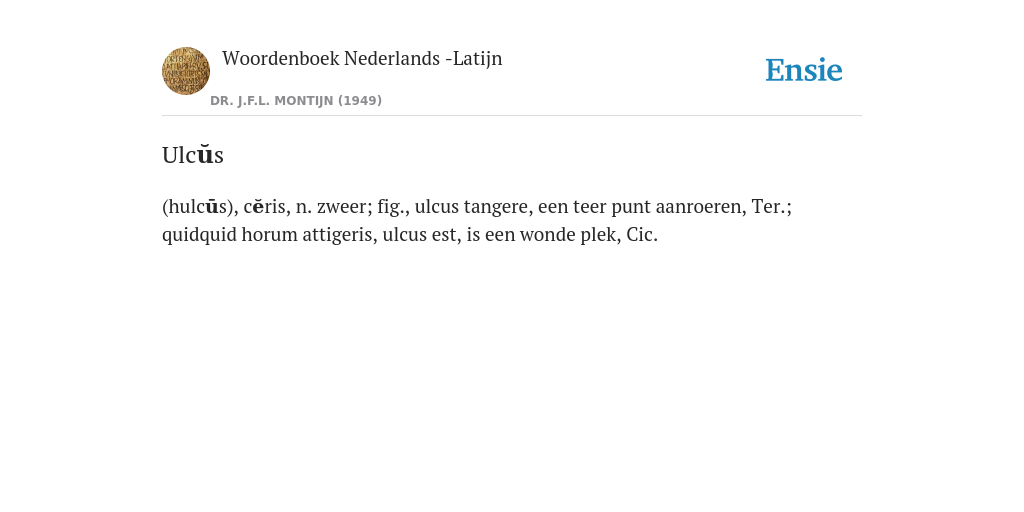Click the source abbreviation Ter.
The height and width of the screenshot is (512, 1024).
[769, 207]
